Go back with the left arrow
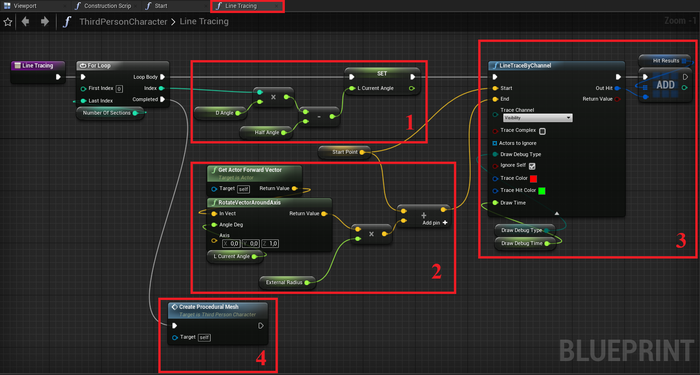 (x=25, y=21)
